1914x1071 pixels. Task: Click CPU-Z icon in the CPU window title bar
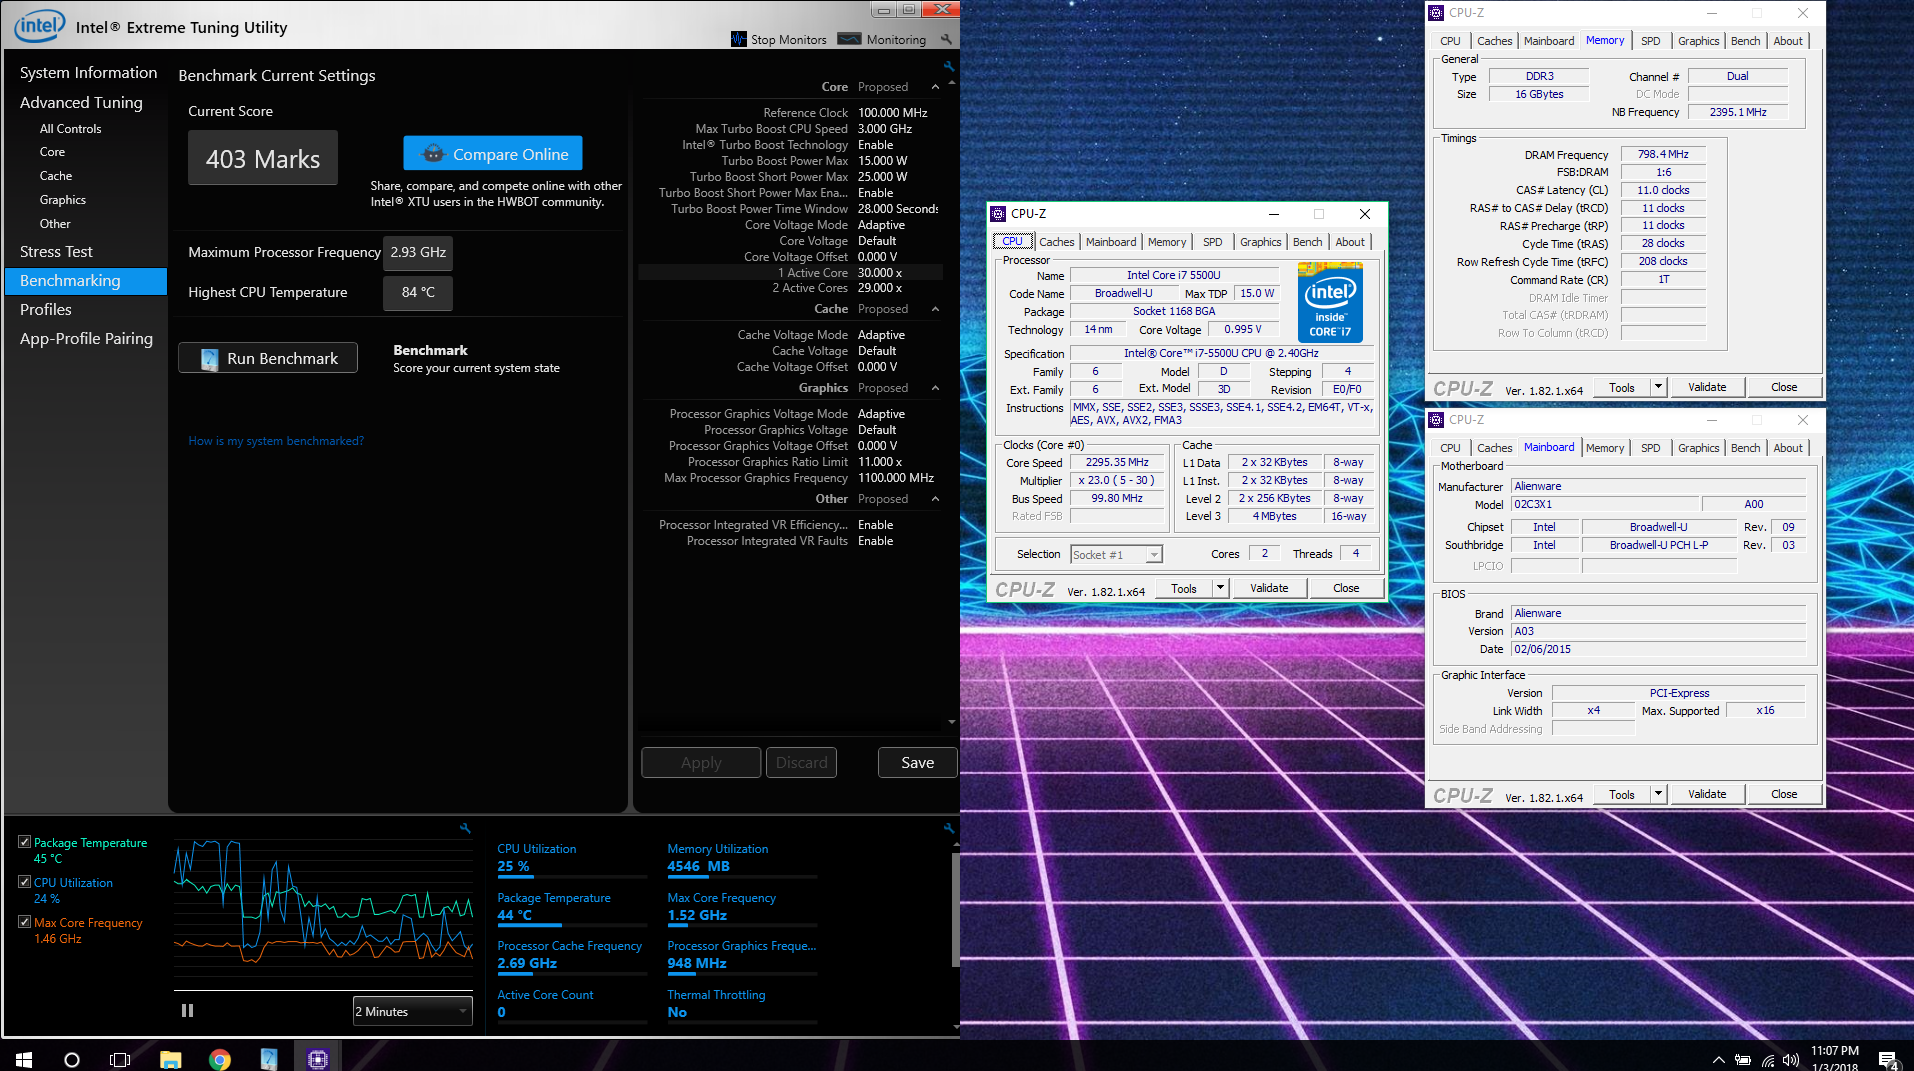[x=998, y=214]
